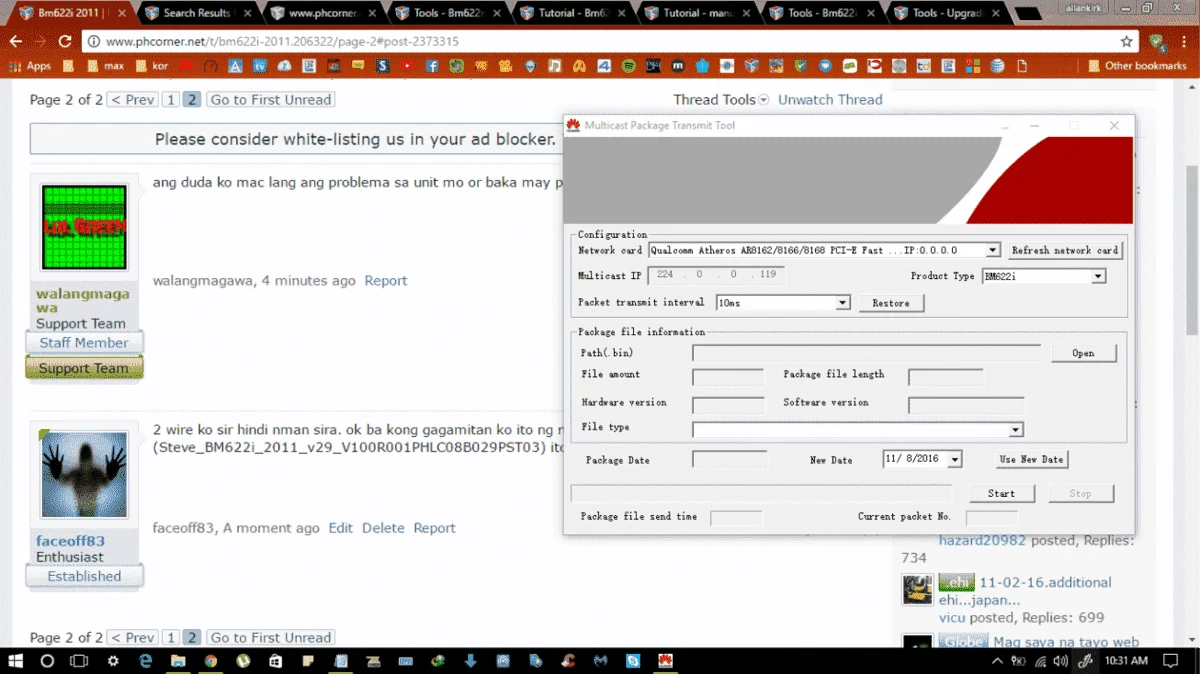
Task: Click the Refresh network card button
Action: (x=1064, y=250)
